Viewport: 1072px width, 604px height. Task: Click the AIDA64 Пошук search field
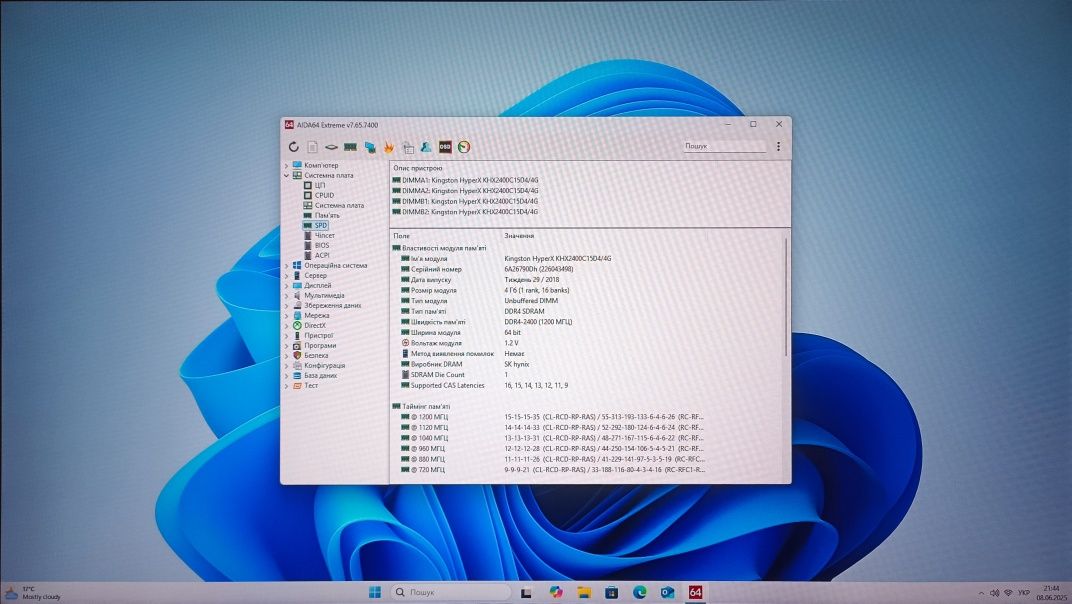click(x=725, y=146)
